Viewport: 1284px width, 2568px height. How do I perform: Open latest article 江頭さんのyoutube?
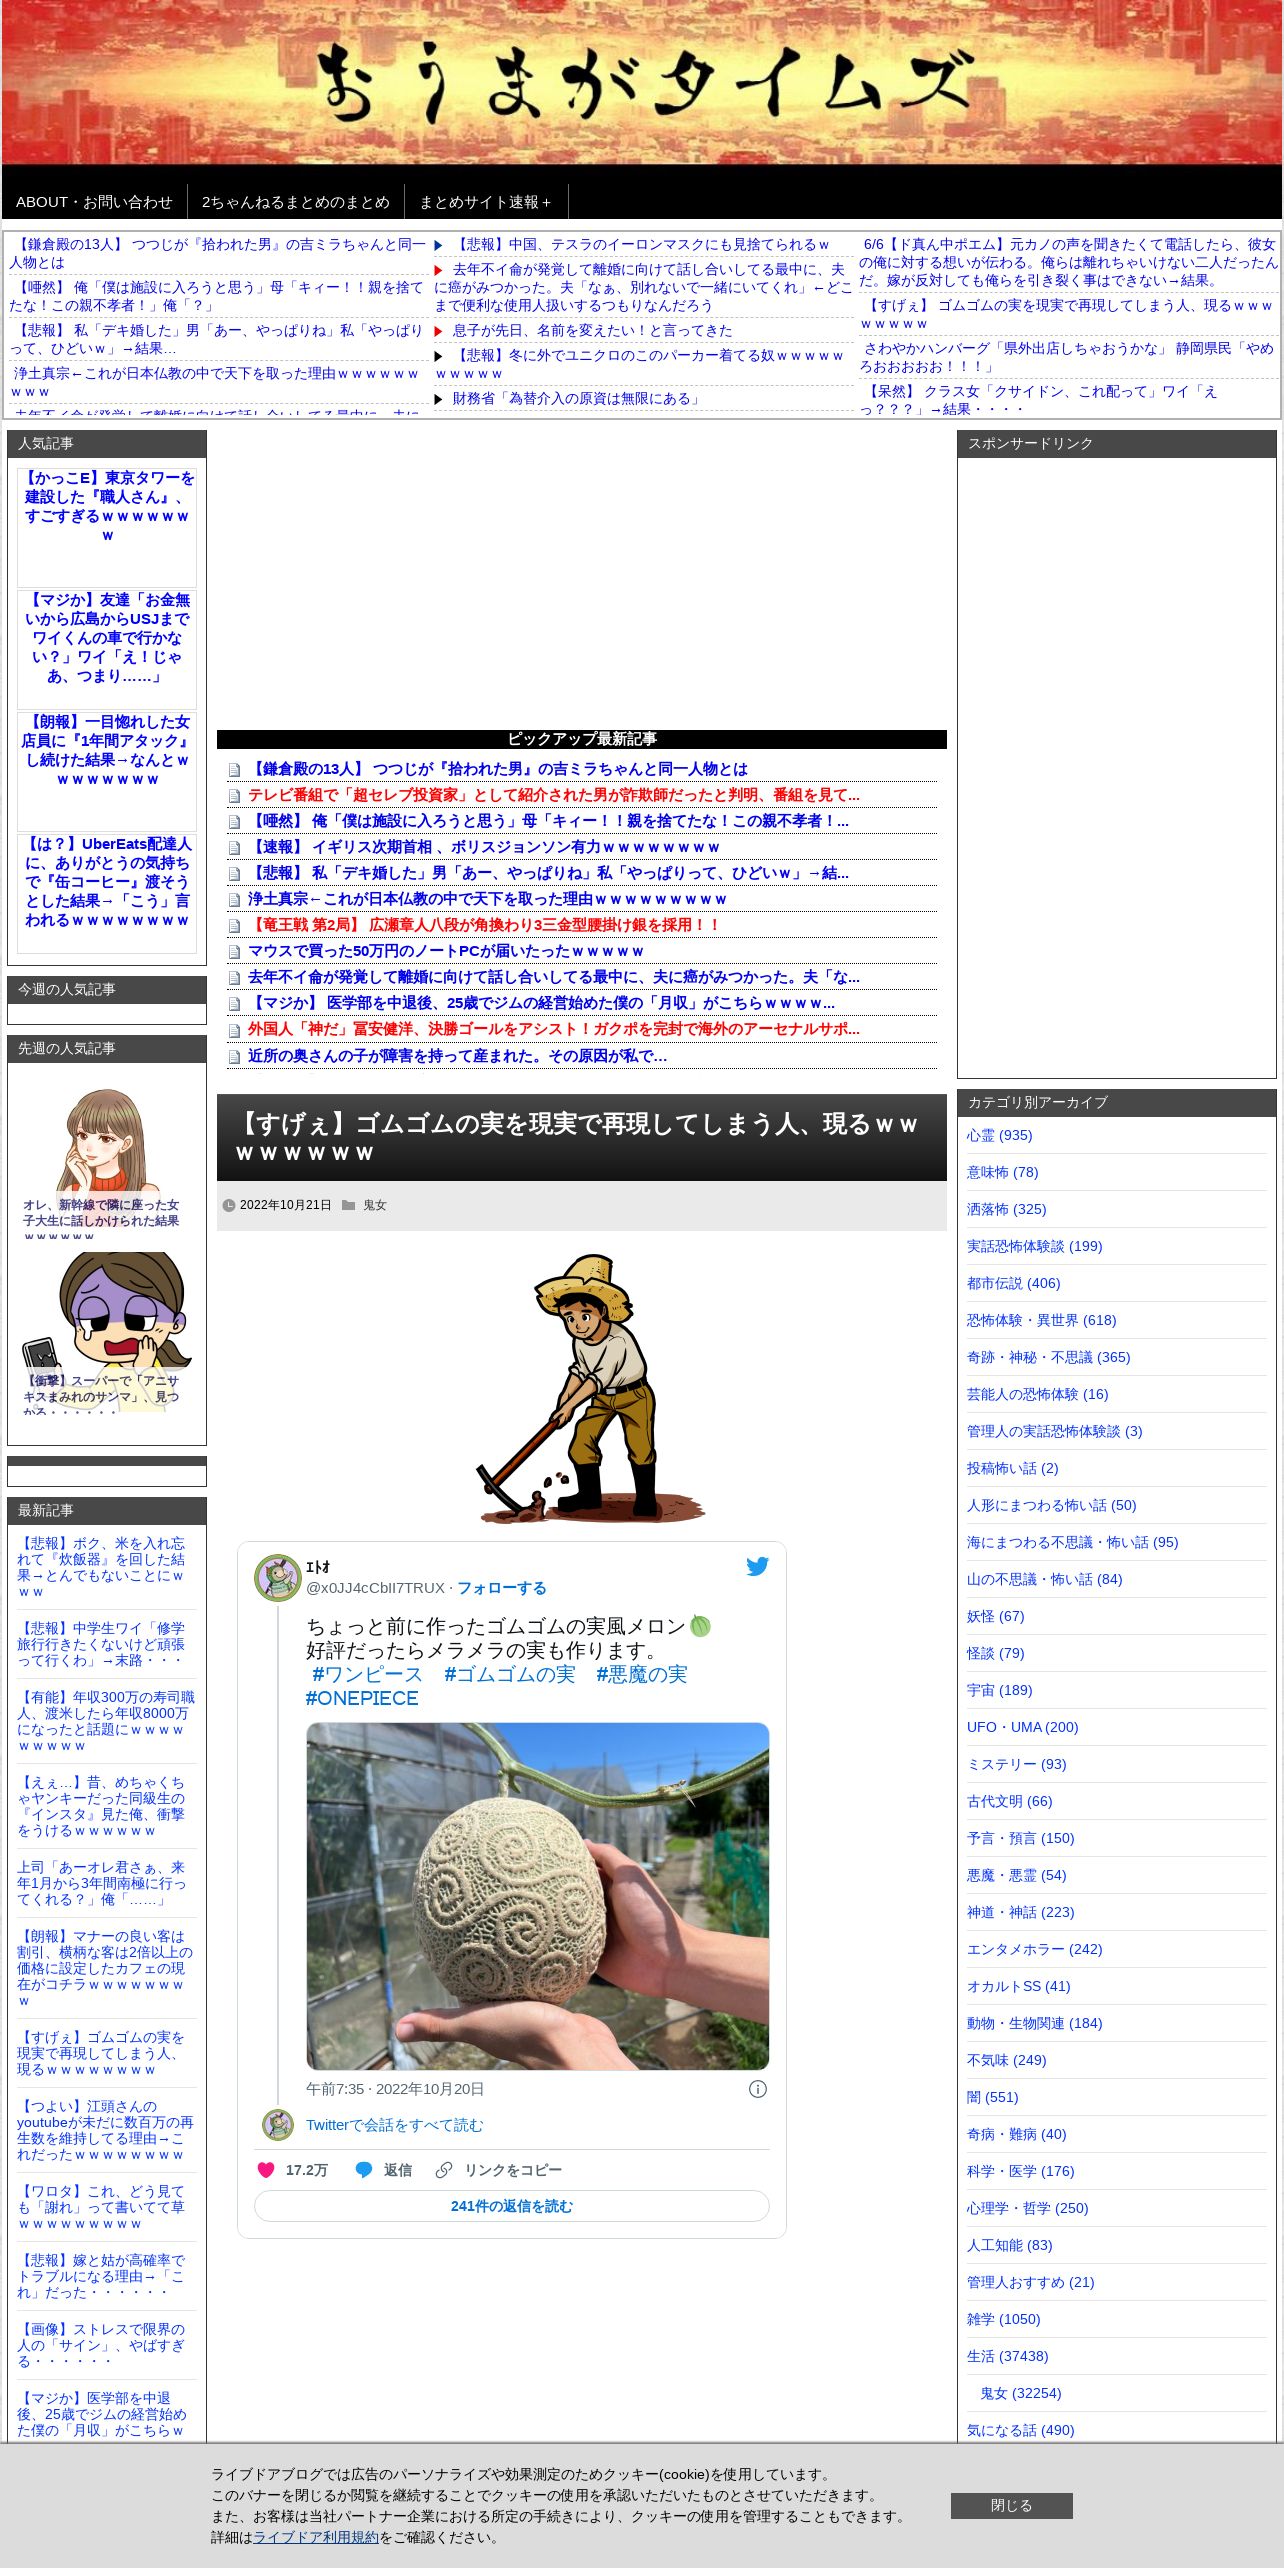pos(104,2130)
